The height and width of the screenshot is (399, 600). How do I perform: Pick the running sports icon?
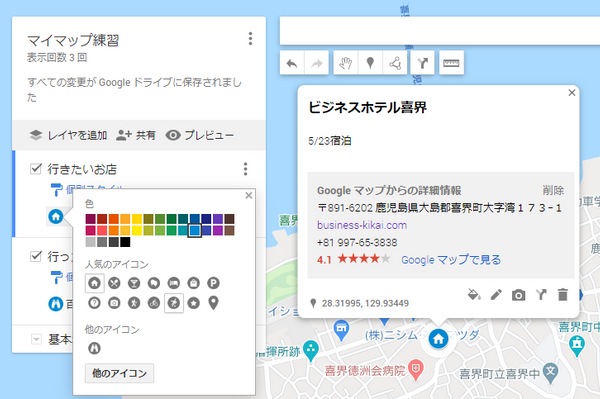point(174,303)
